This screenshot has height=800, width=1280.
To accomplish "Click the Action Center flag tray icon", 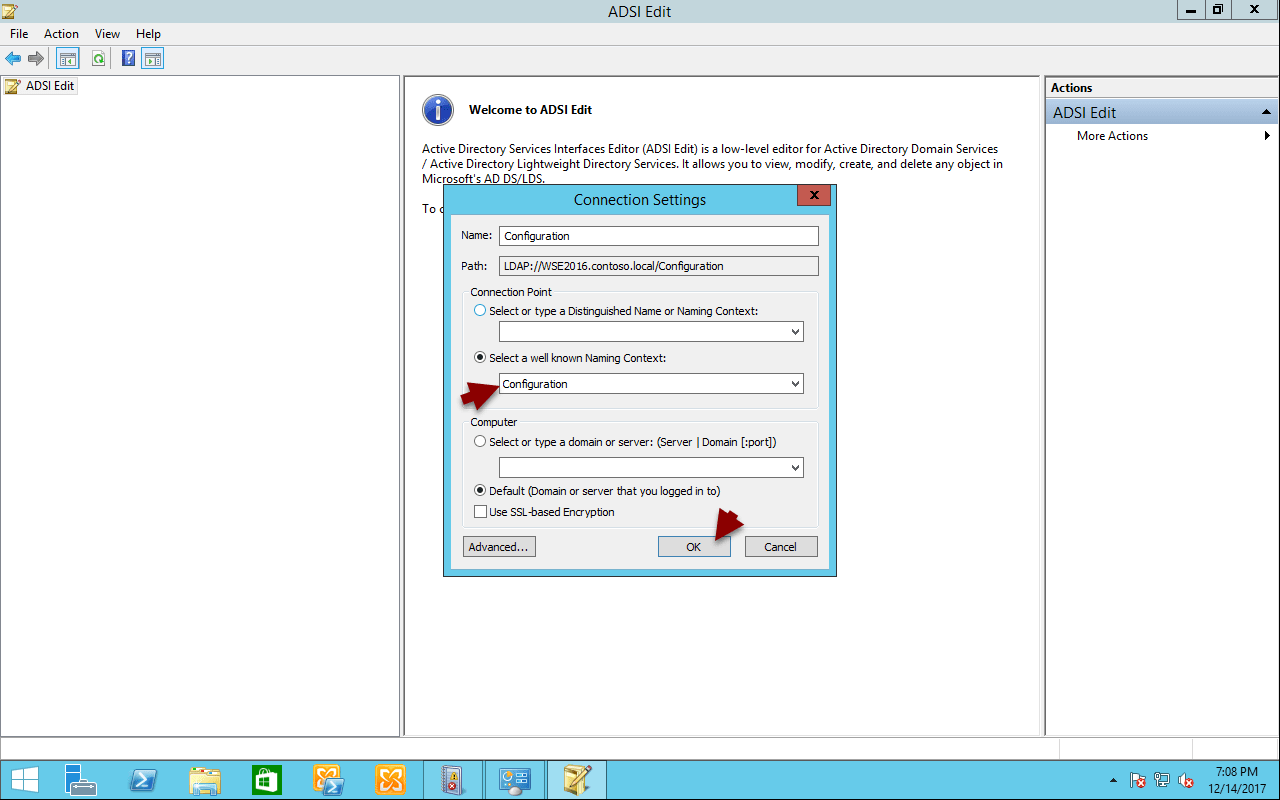I will pyautogui.click(x=1138, y=781).
